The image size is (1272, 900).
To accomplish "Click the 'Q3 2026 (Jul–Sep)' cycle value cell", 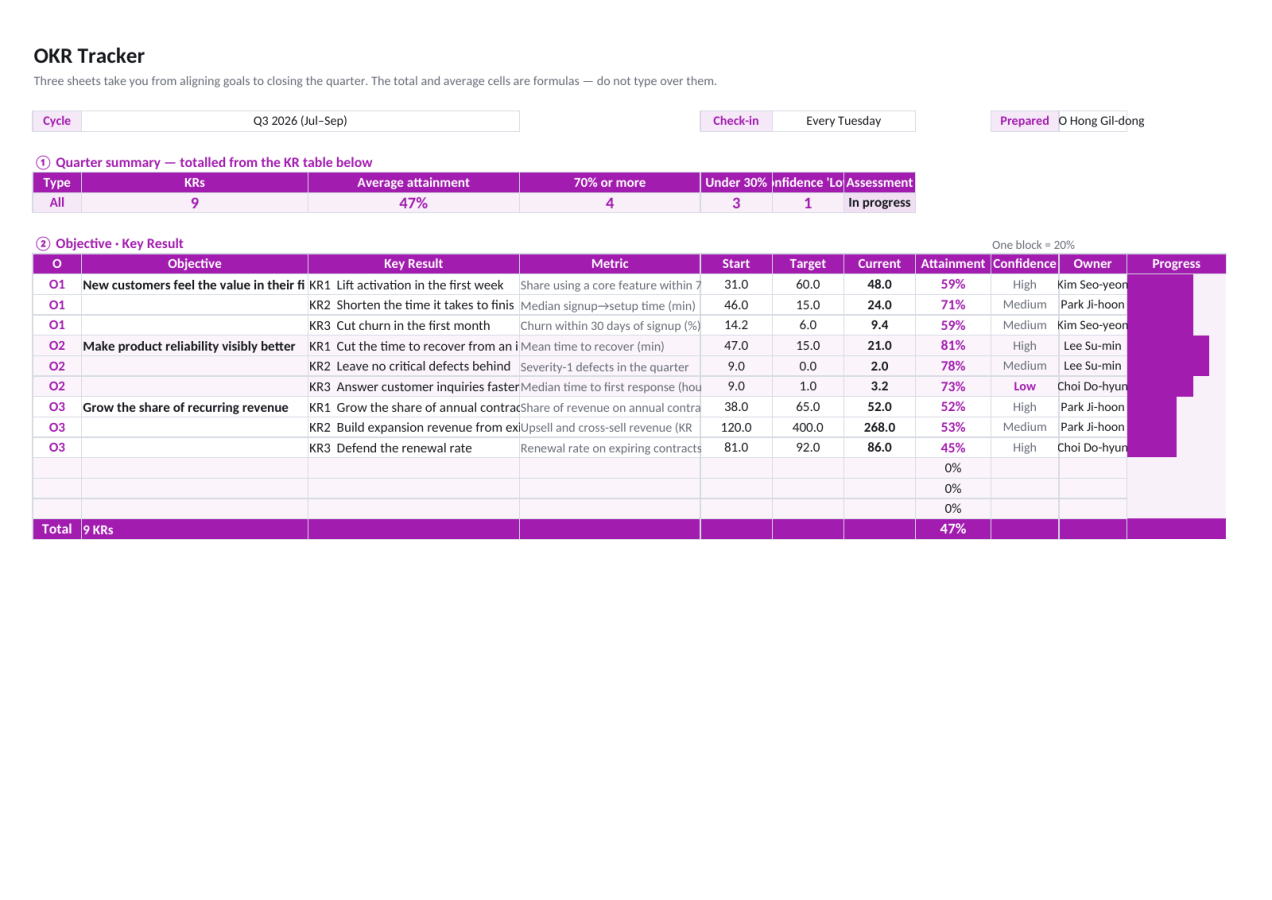I will coord(300,121).
